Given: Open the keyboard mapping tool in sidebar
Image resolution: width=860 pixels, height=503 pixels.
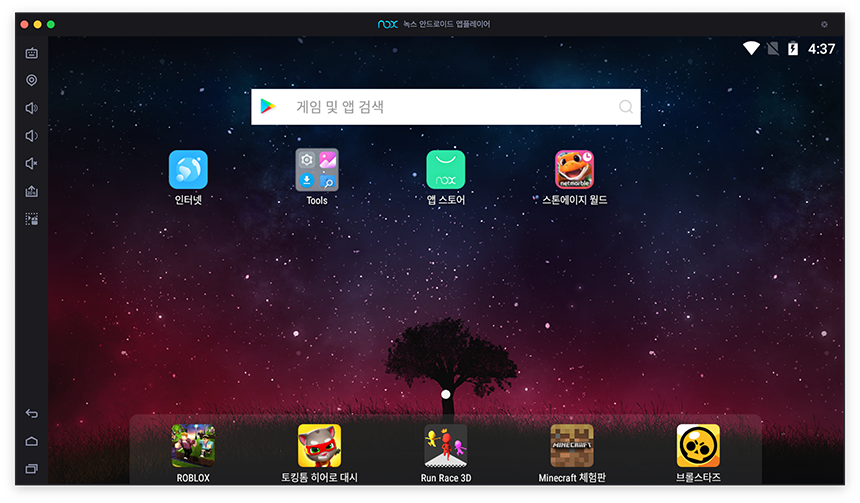Looking at the screenshot, I should (32, 53).
